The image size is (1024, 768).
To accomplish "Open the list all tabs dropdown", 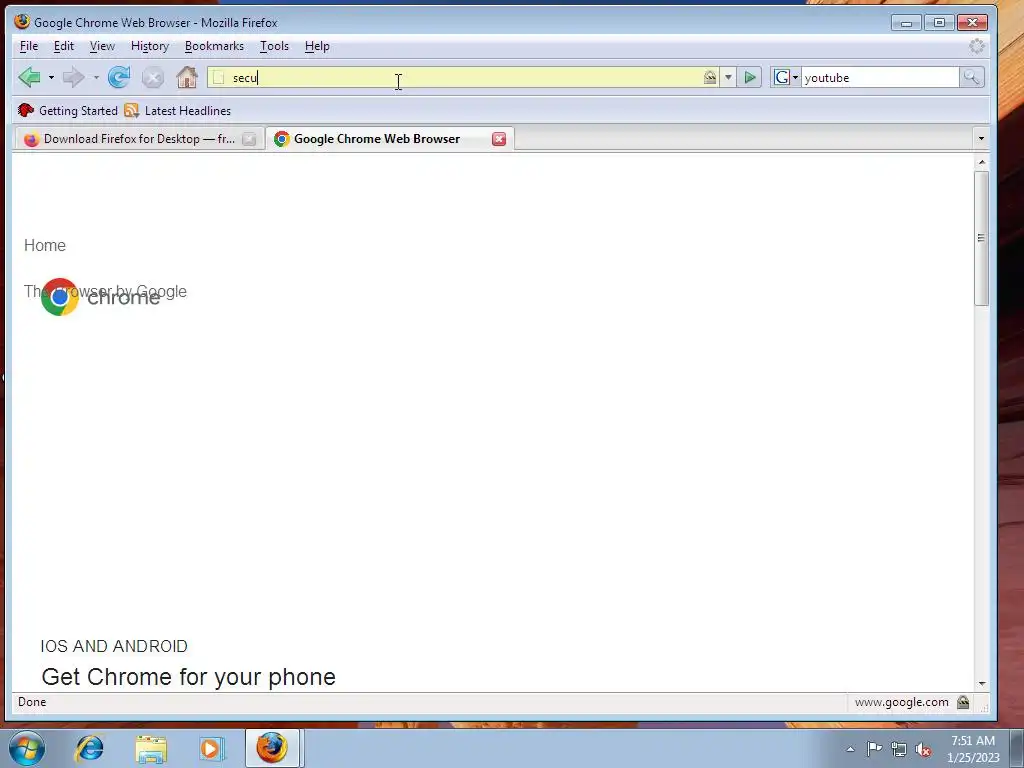I will pyautogui.click(x=980, y=138).
